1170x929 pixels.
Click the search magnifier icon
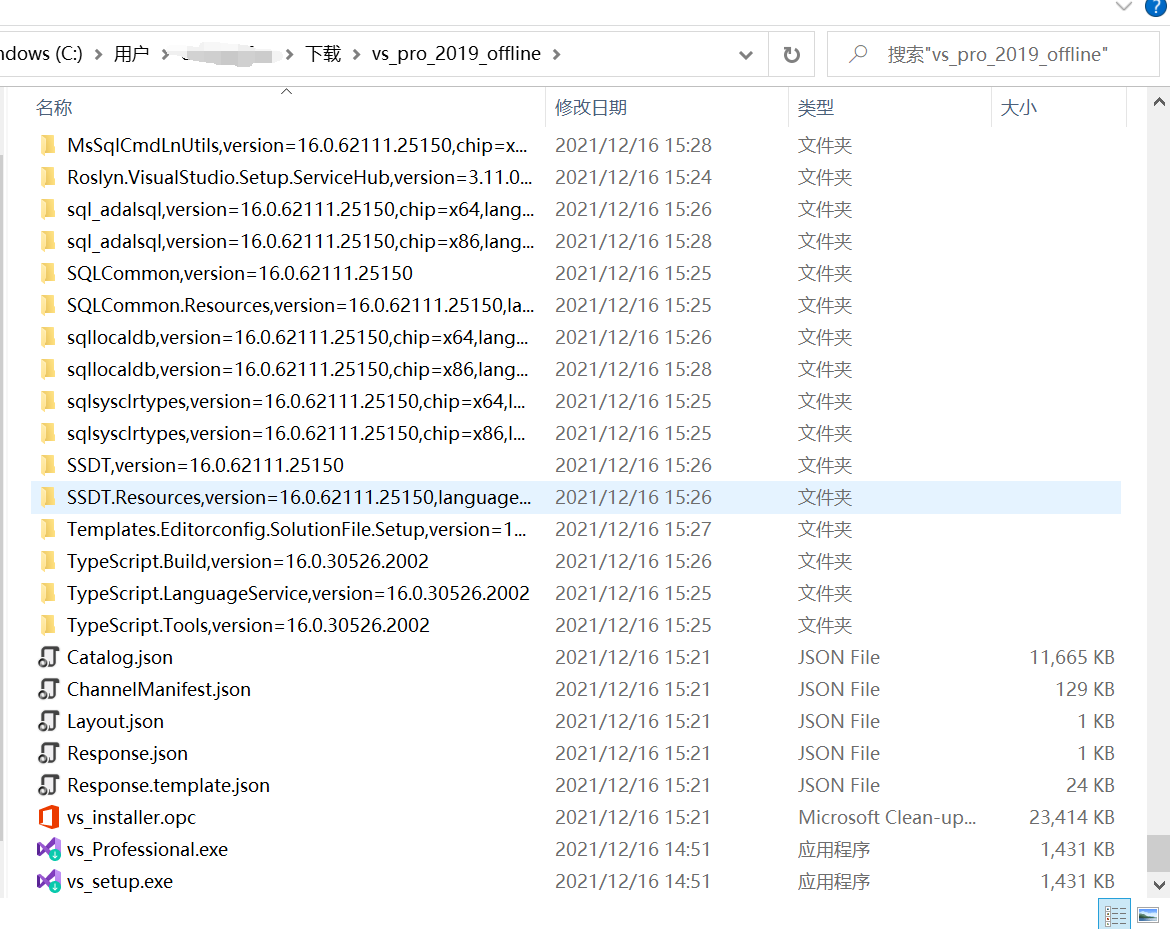coord(858,54)
